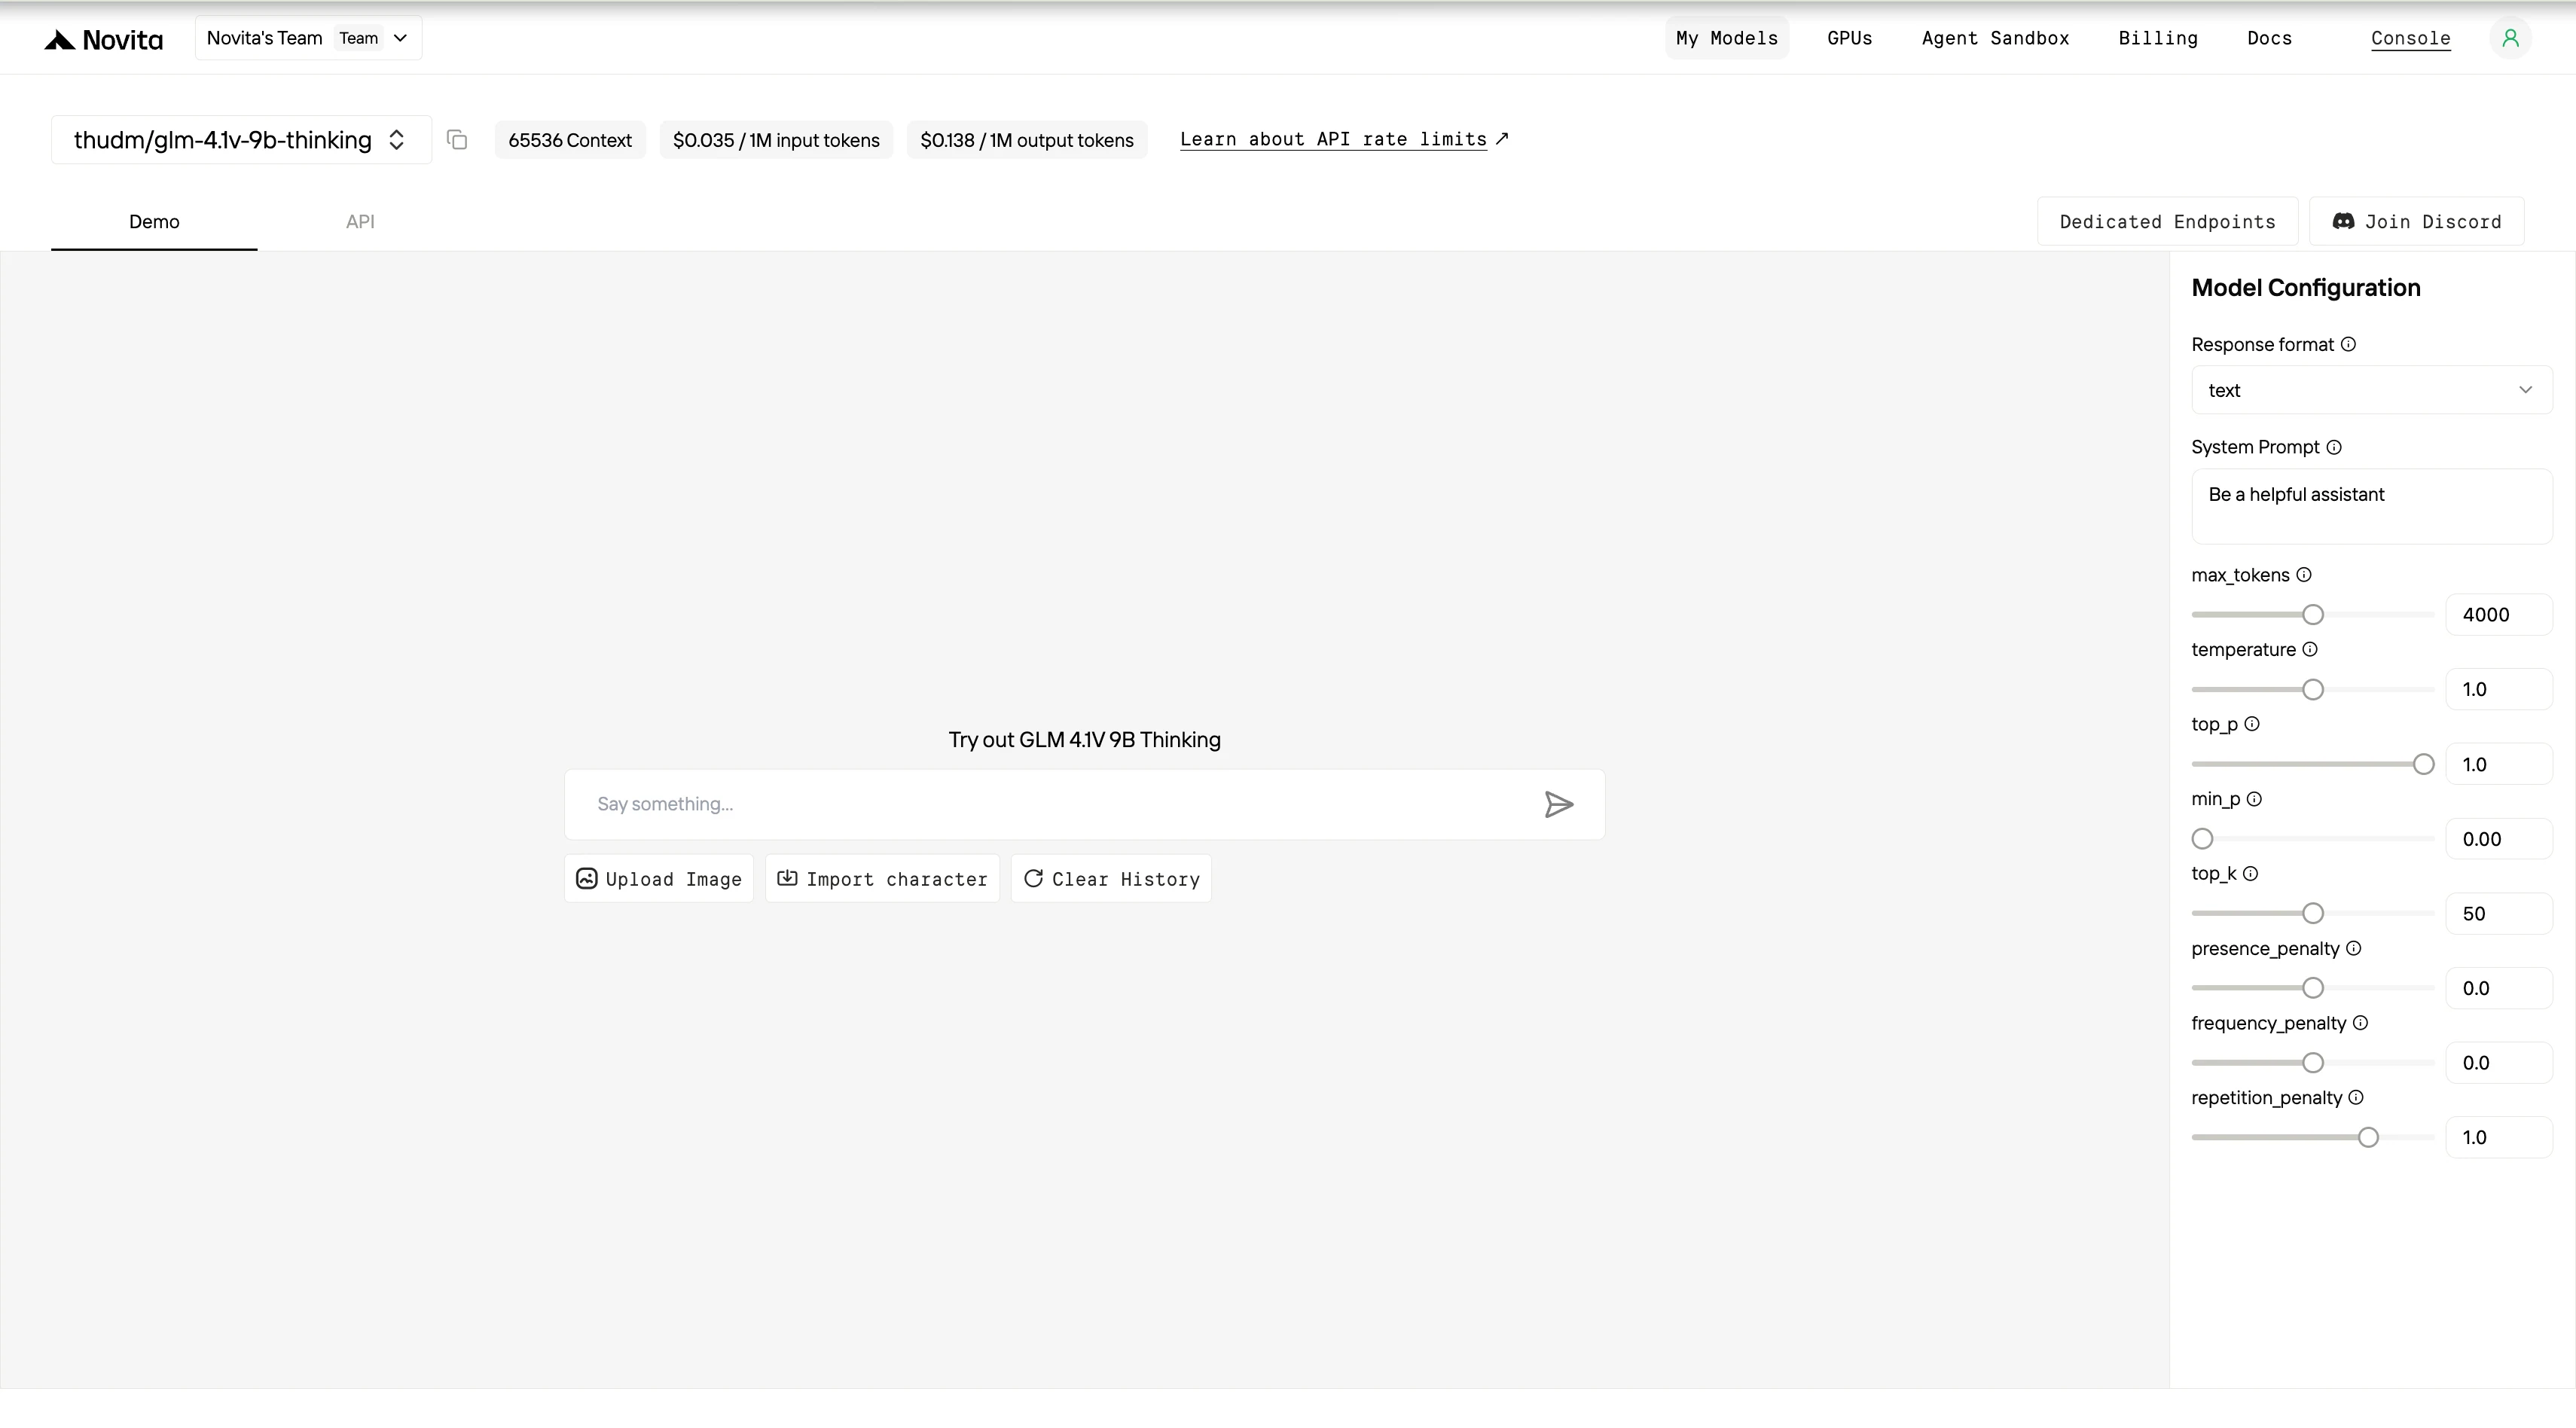This screenshot has width=2576, height=1428.
Task: Open Docs page
Action: click(x=2269, y=38)
